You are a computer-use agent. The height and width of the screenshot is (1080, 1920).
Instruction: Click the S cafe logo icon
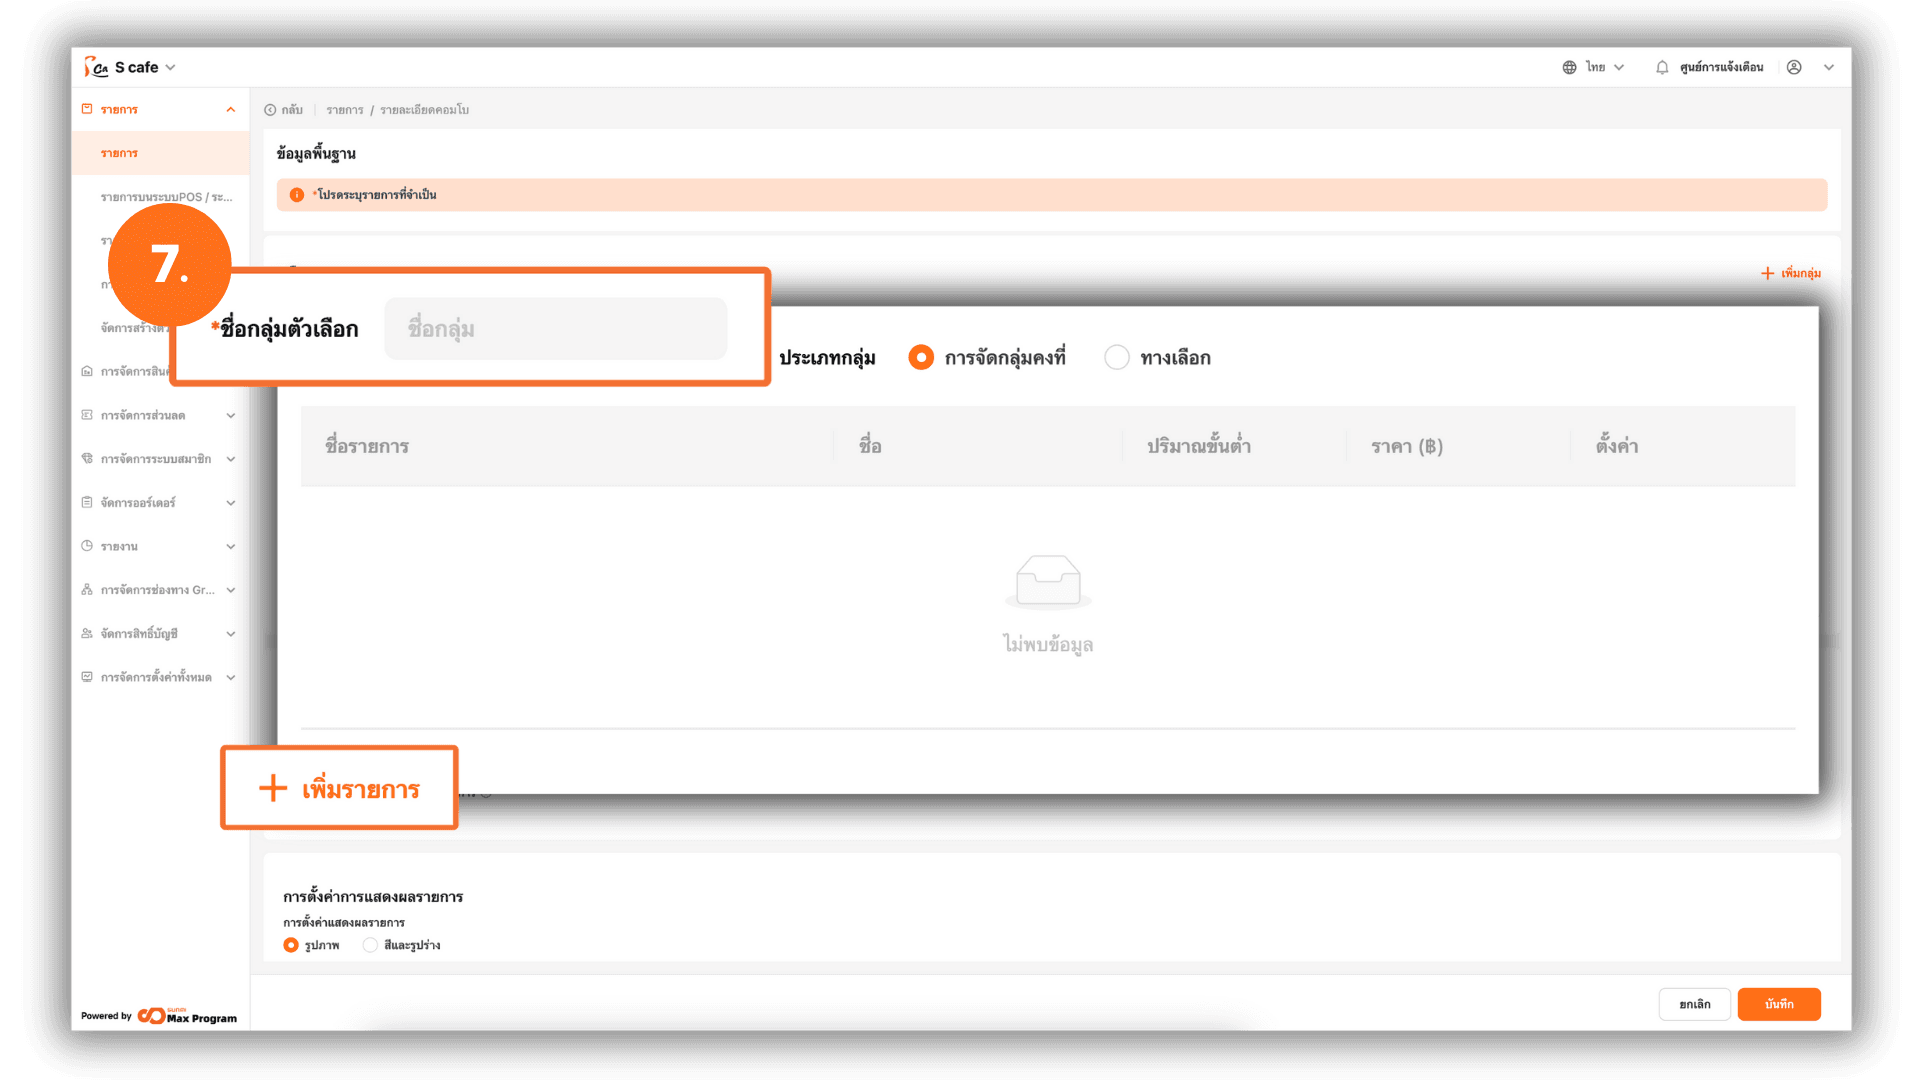[96, 67]
